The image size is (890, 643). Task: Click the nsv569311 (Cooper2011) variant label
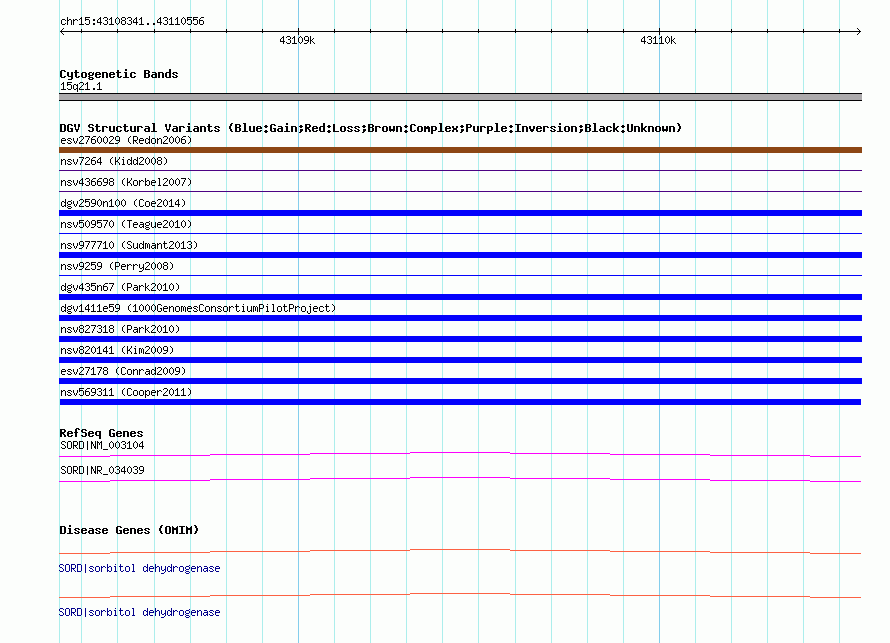point(126,392)
